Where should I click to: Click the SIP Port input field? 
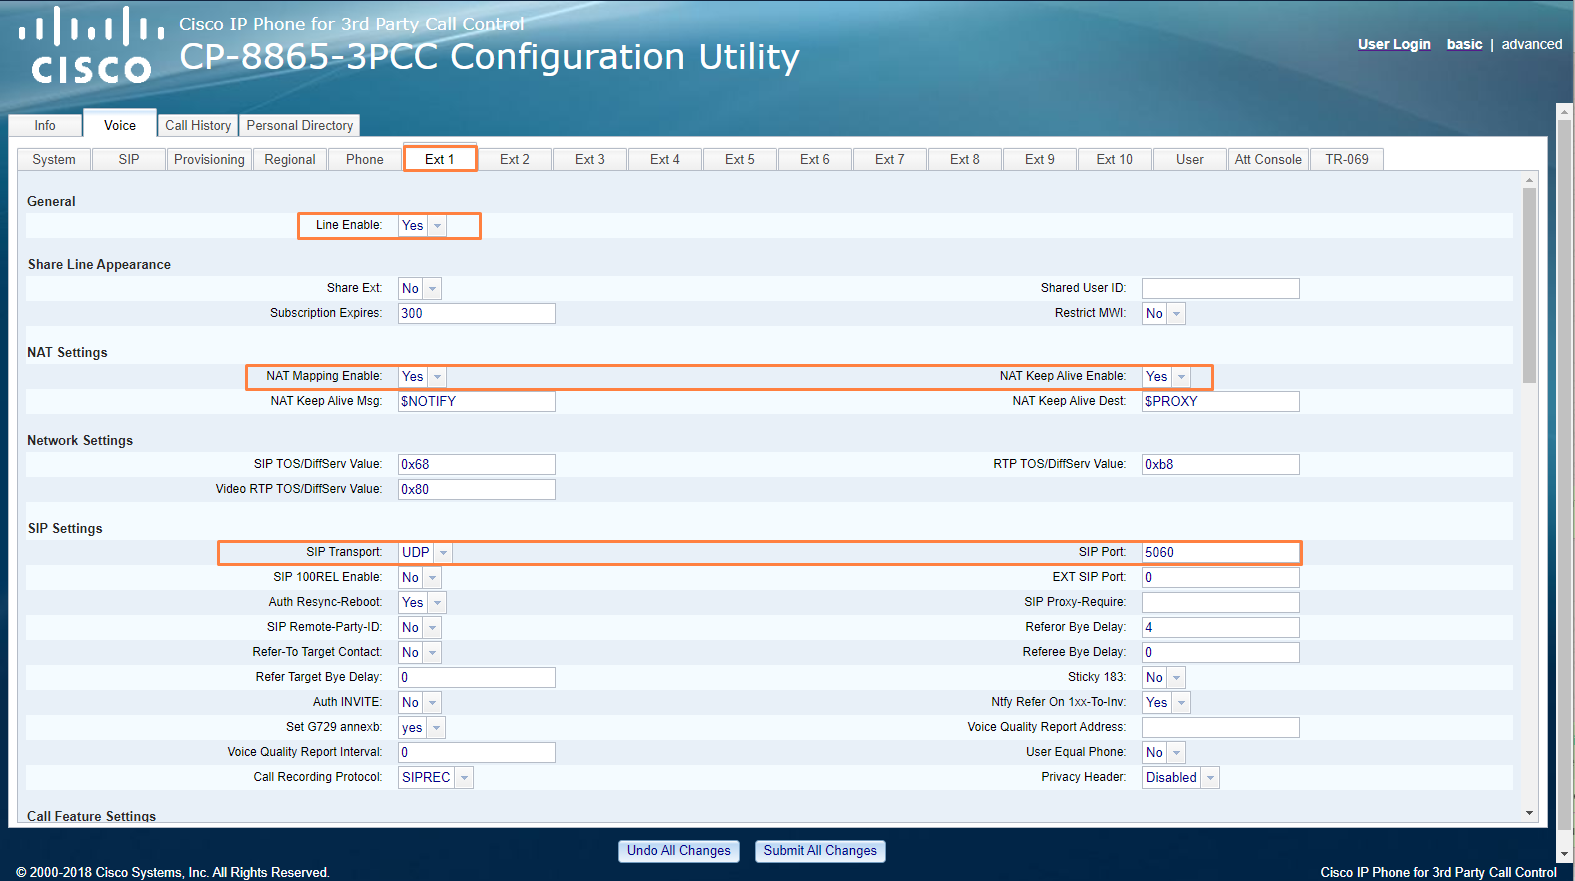point(1220,553)
